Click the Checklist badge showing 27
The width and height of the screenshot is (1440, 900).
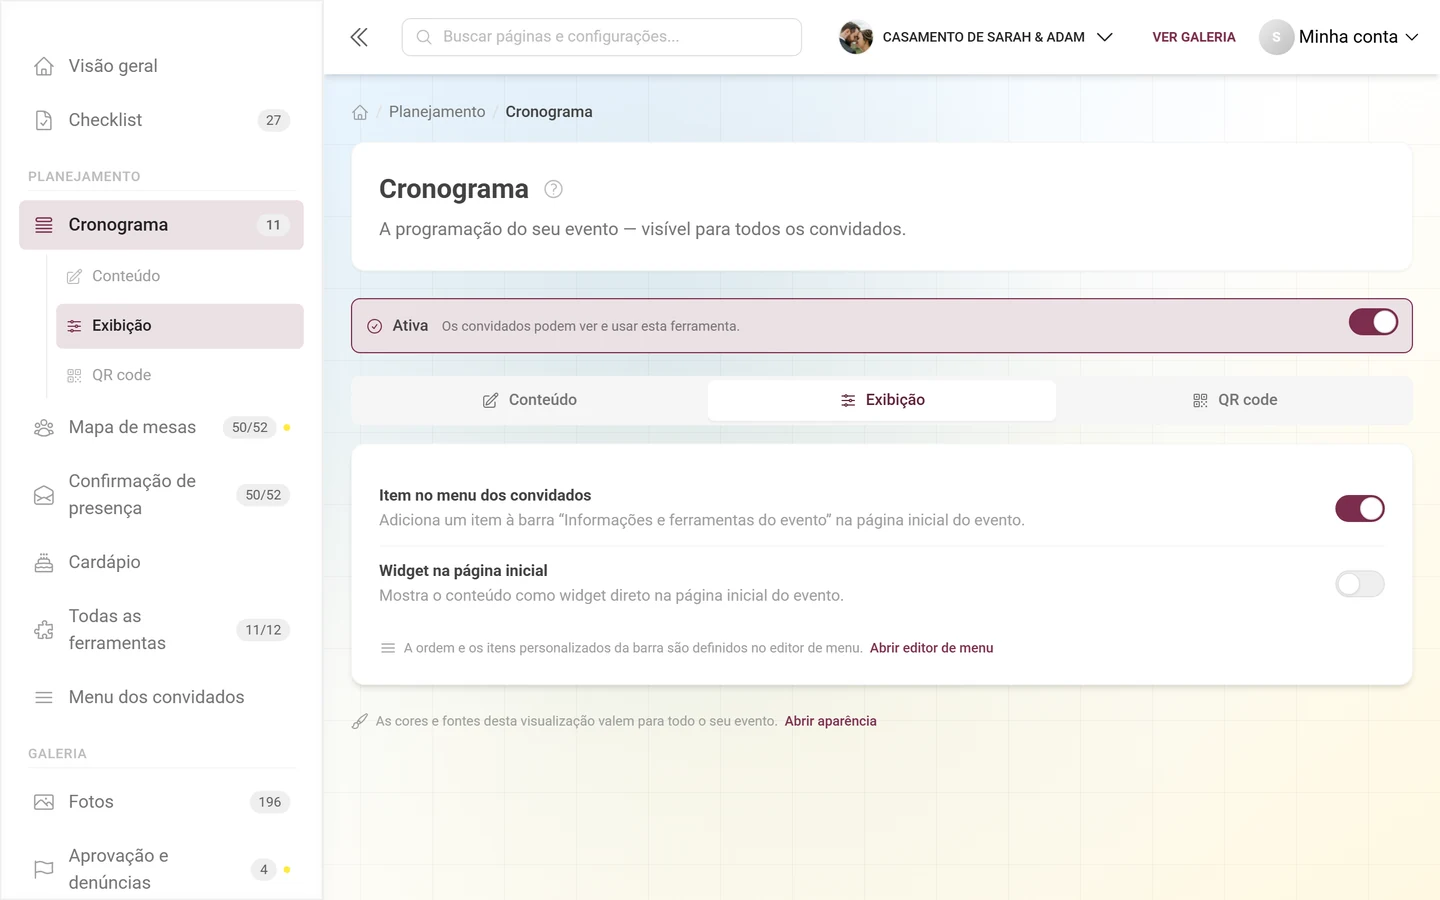(273, 120)
